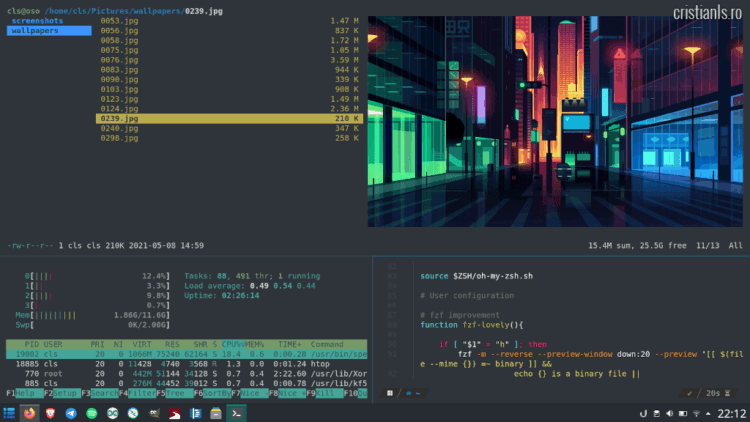Open the application launcher menu
Viewport: 750px width, 422px height.
tap(9, 412)
